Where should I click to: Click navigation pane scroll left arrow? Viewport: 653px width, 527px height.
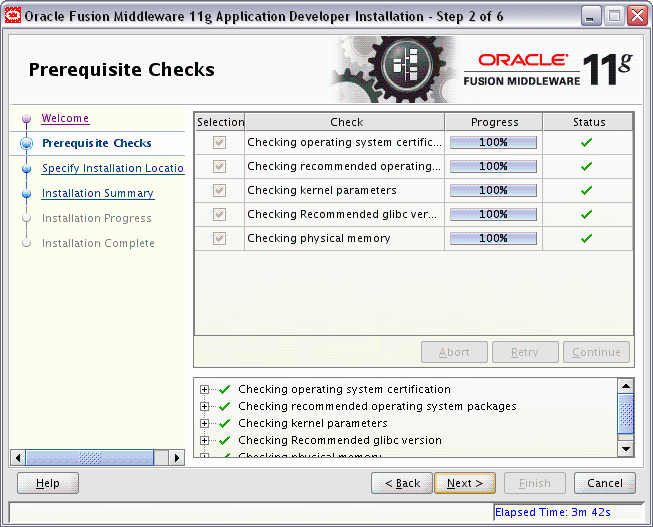point(17,458)
